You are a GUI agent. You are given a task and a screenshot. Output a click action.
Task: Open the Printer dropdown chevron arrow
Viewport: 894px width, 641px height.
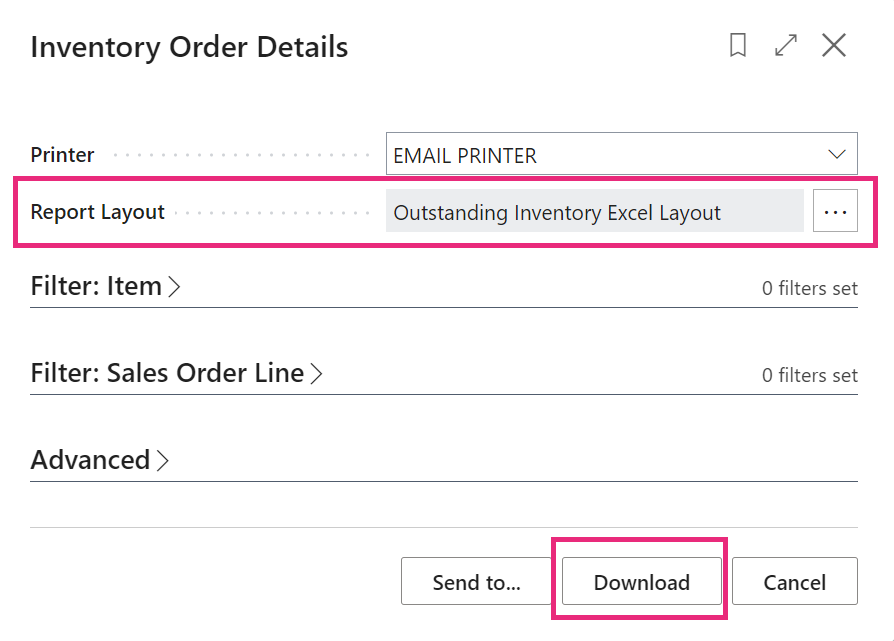(x=837, y=155)
